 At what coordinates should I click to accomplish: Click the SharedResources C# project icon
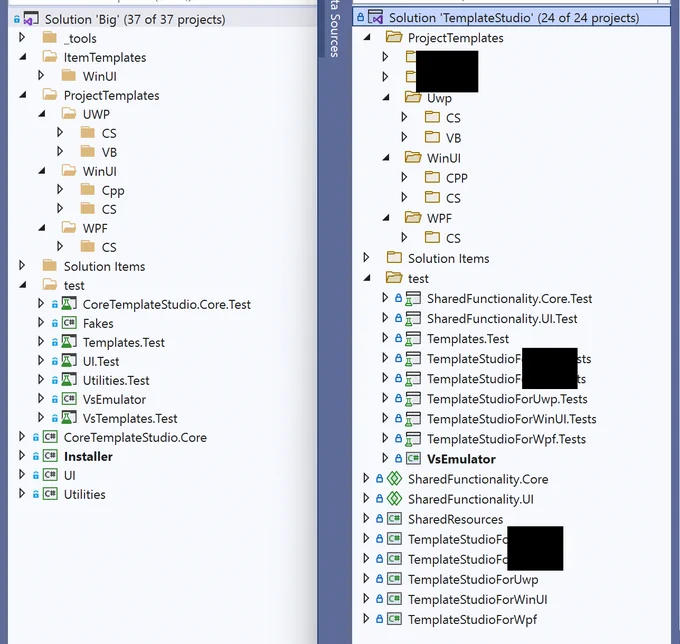coord(394,519)
